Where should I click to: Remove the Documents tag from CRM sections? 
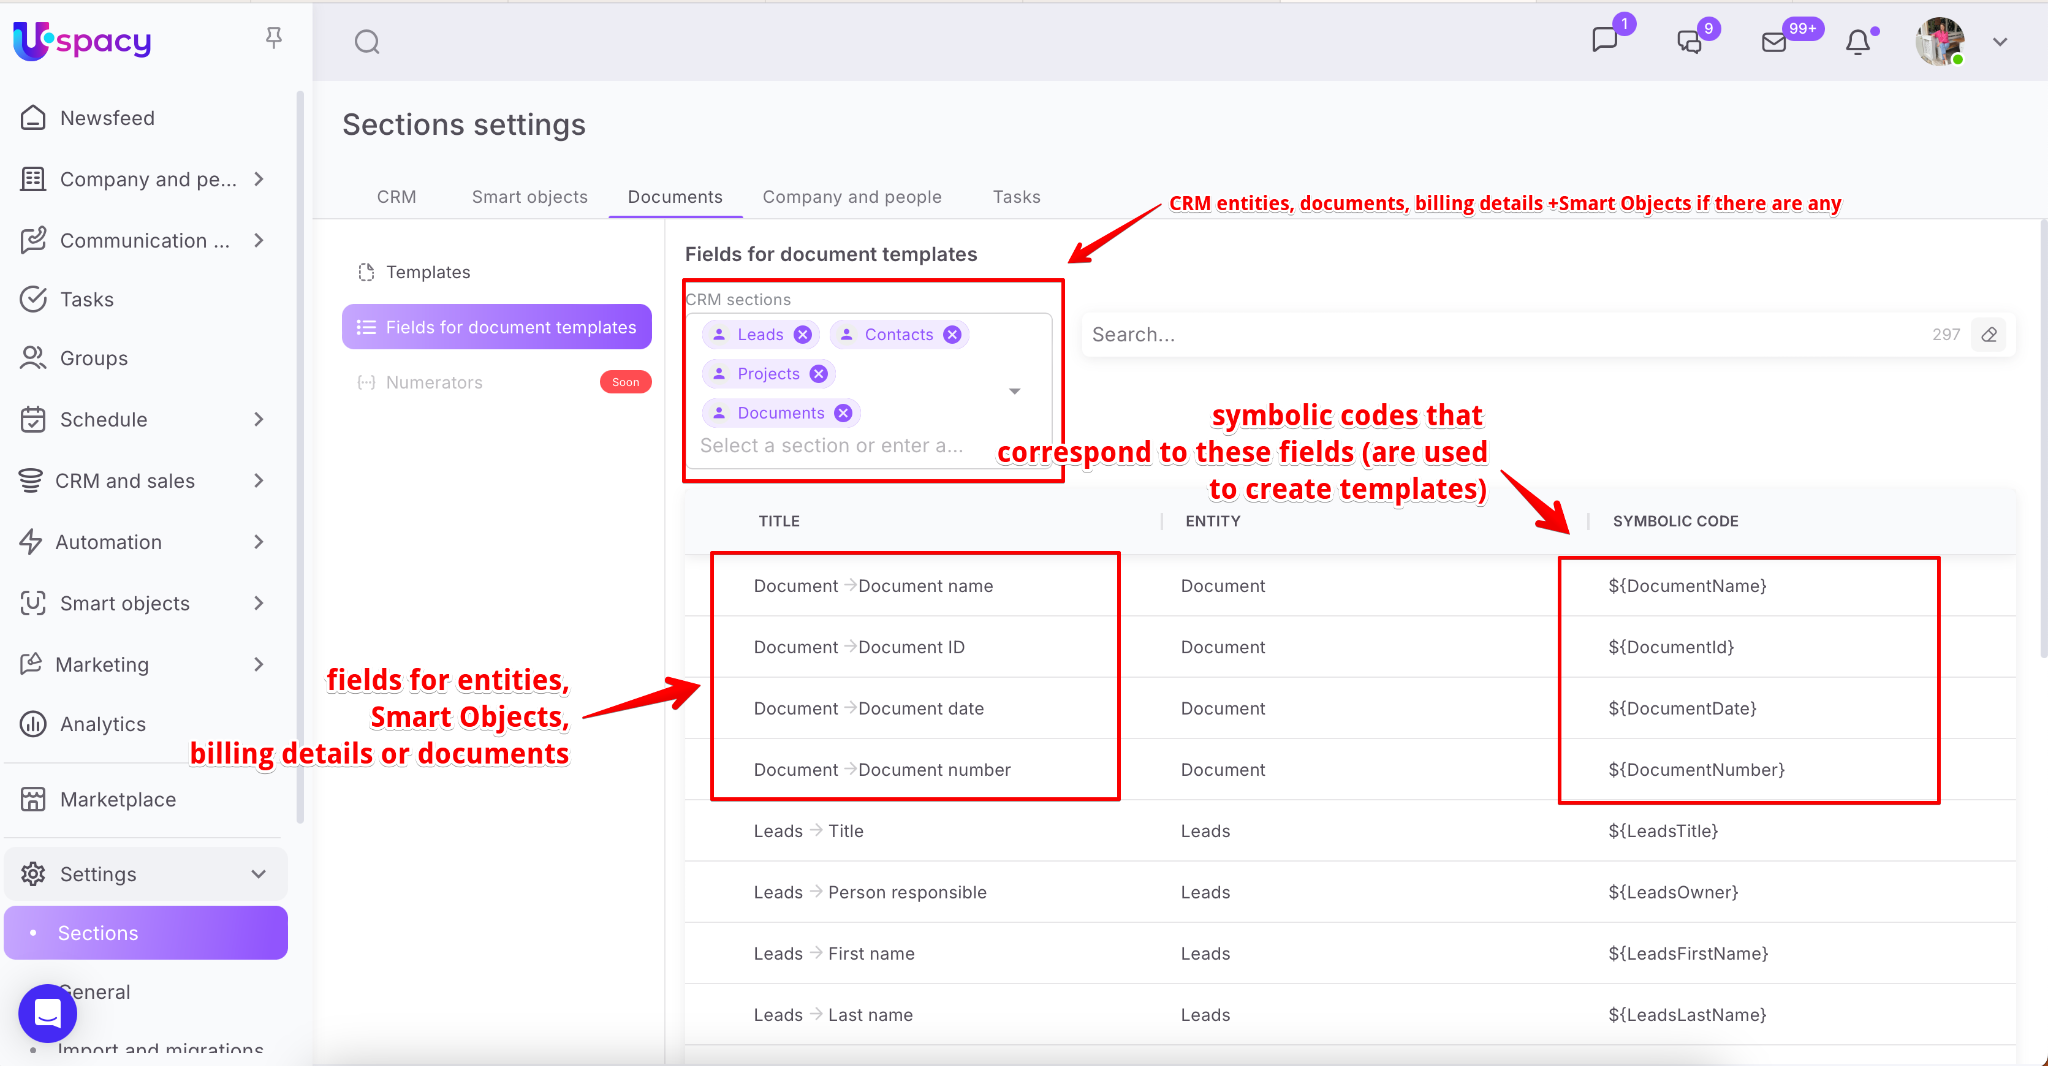(x=843, y=413)
